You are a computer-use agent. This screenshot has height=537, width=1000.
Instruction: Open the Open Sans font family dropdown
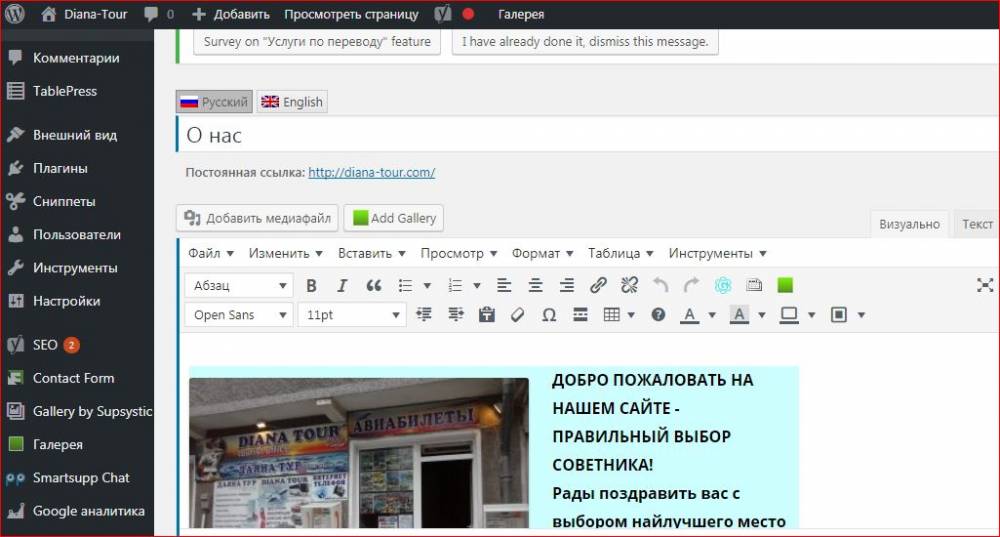[x=239, y=314]
